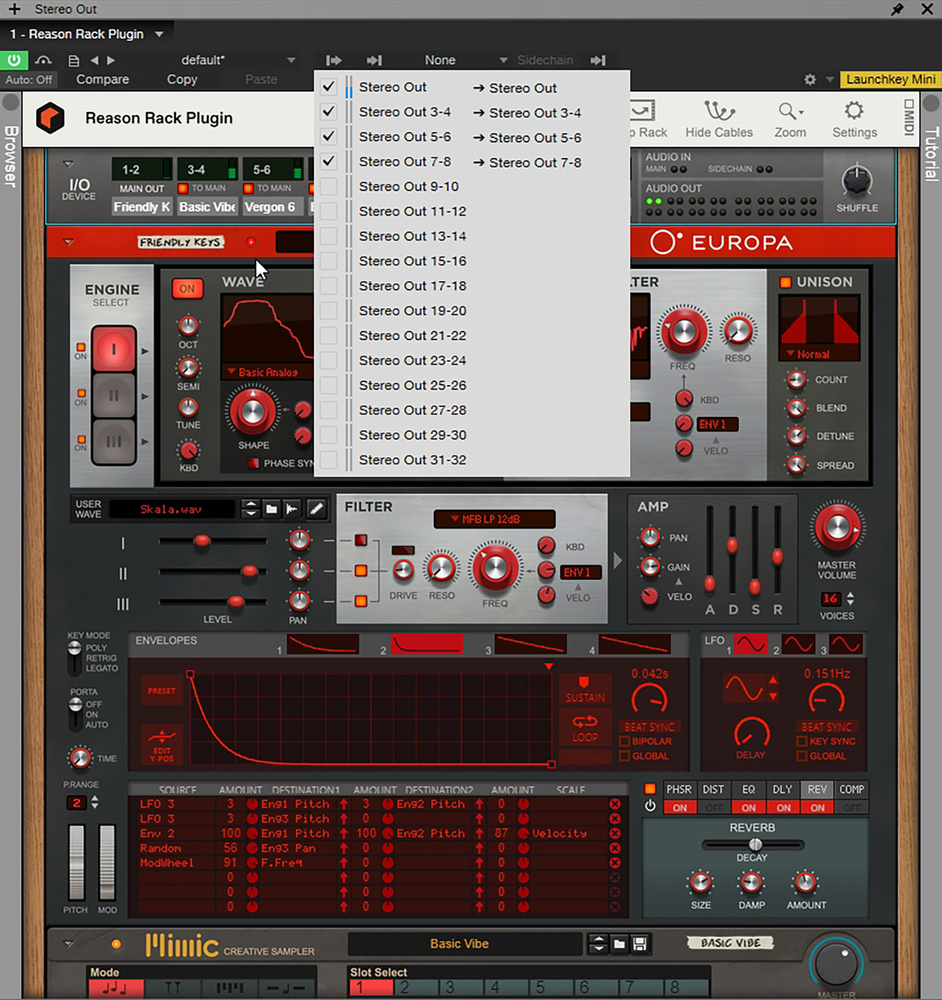The image size is (942, 1000).
Task: Open plugin Settings gear icon
Action: pos(853,112)
